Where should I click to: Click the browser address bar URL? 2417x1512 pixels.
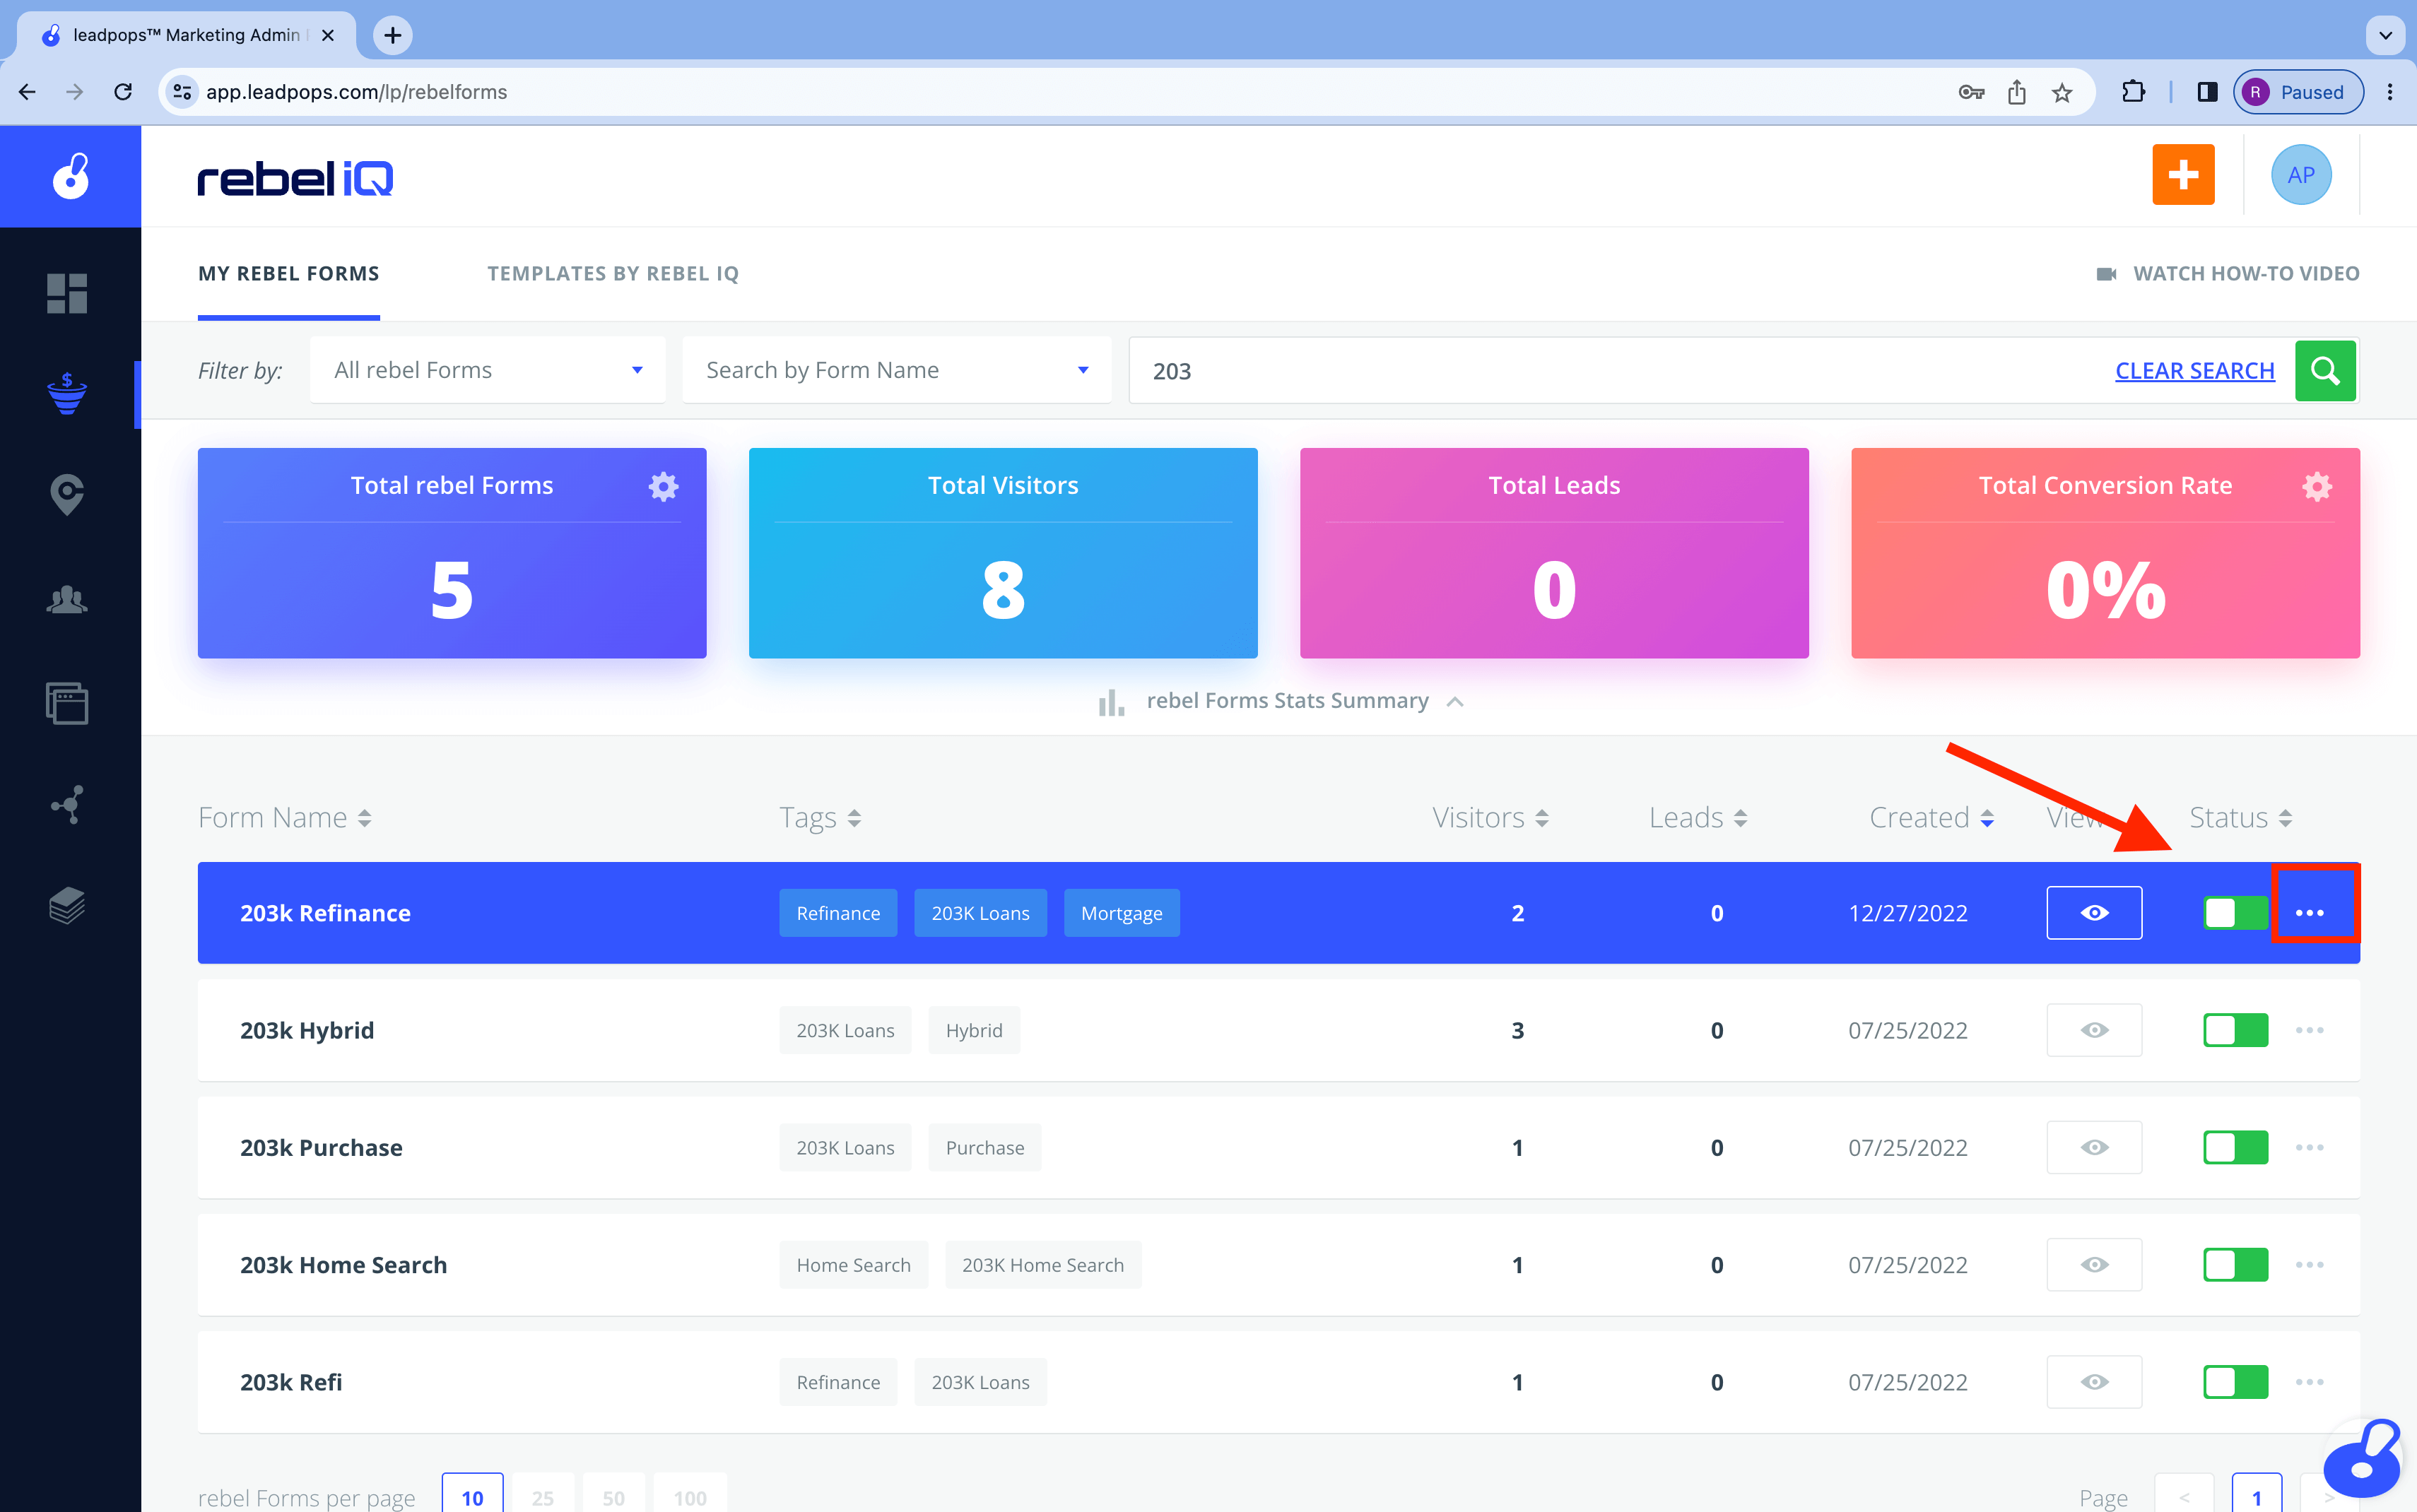pyautogui.click(x=356, y=92)
